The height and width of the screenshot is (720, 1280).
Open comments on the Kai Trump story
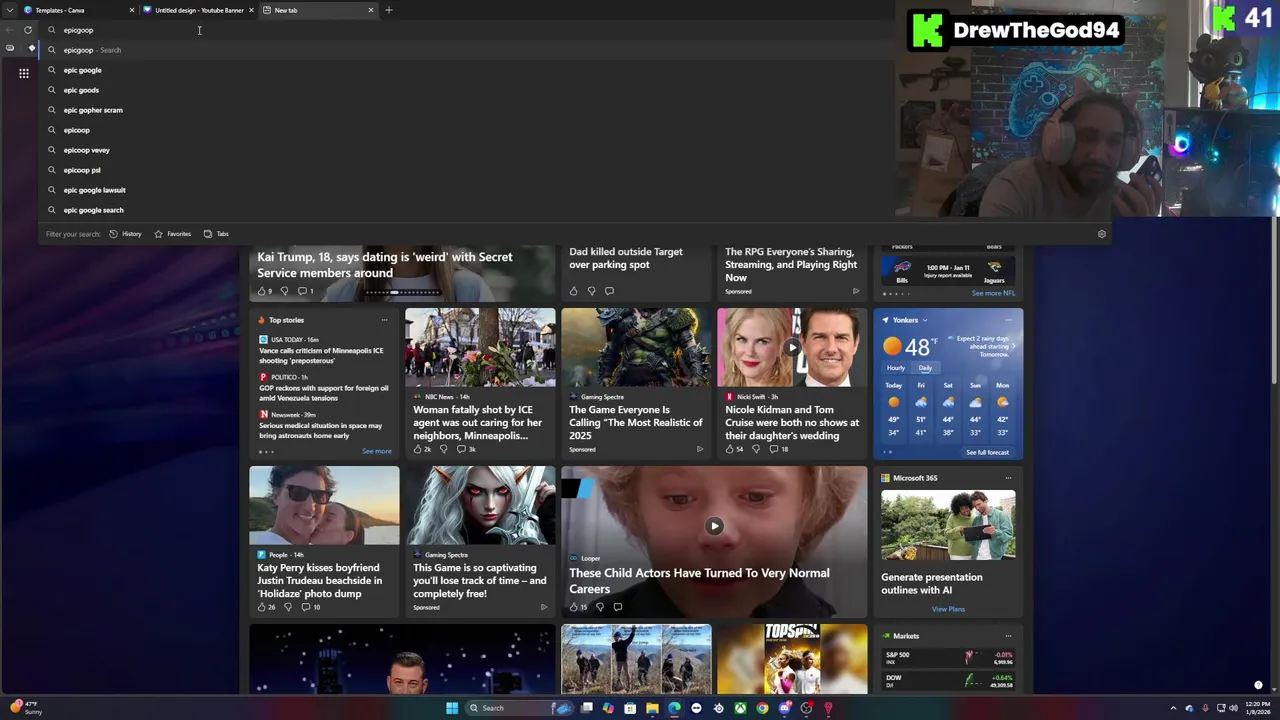306,291
